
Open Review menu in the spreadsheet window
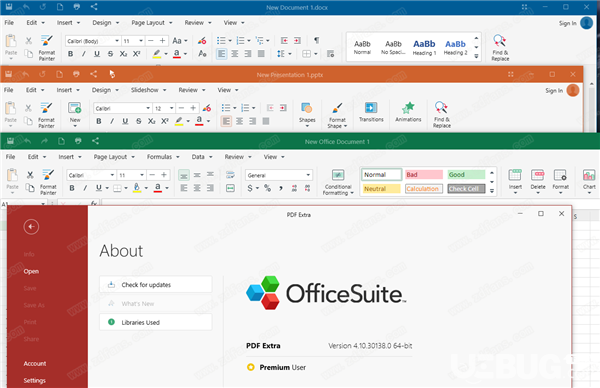[238, 157]
